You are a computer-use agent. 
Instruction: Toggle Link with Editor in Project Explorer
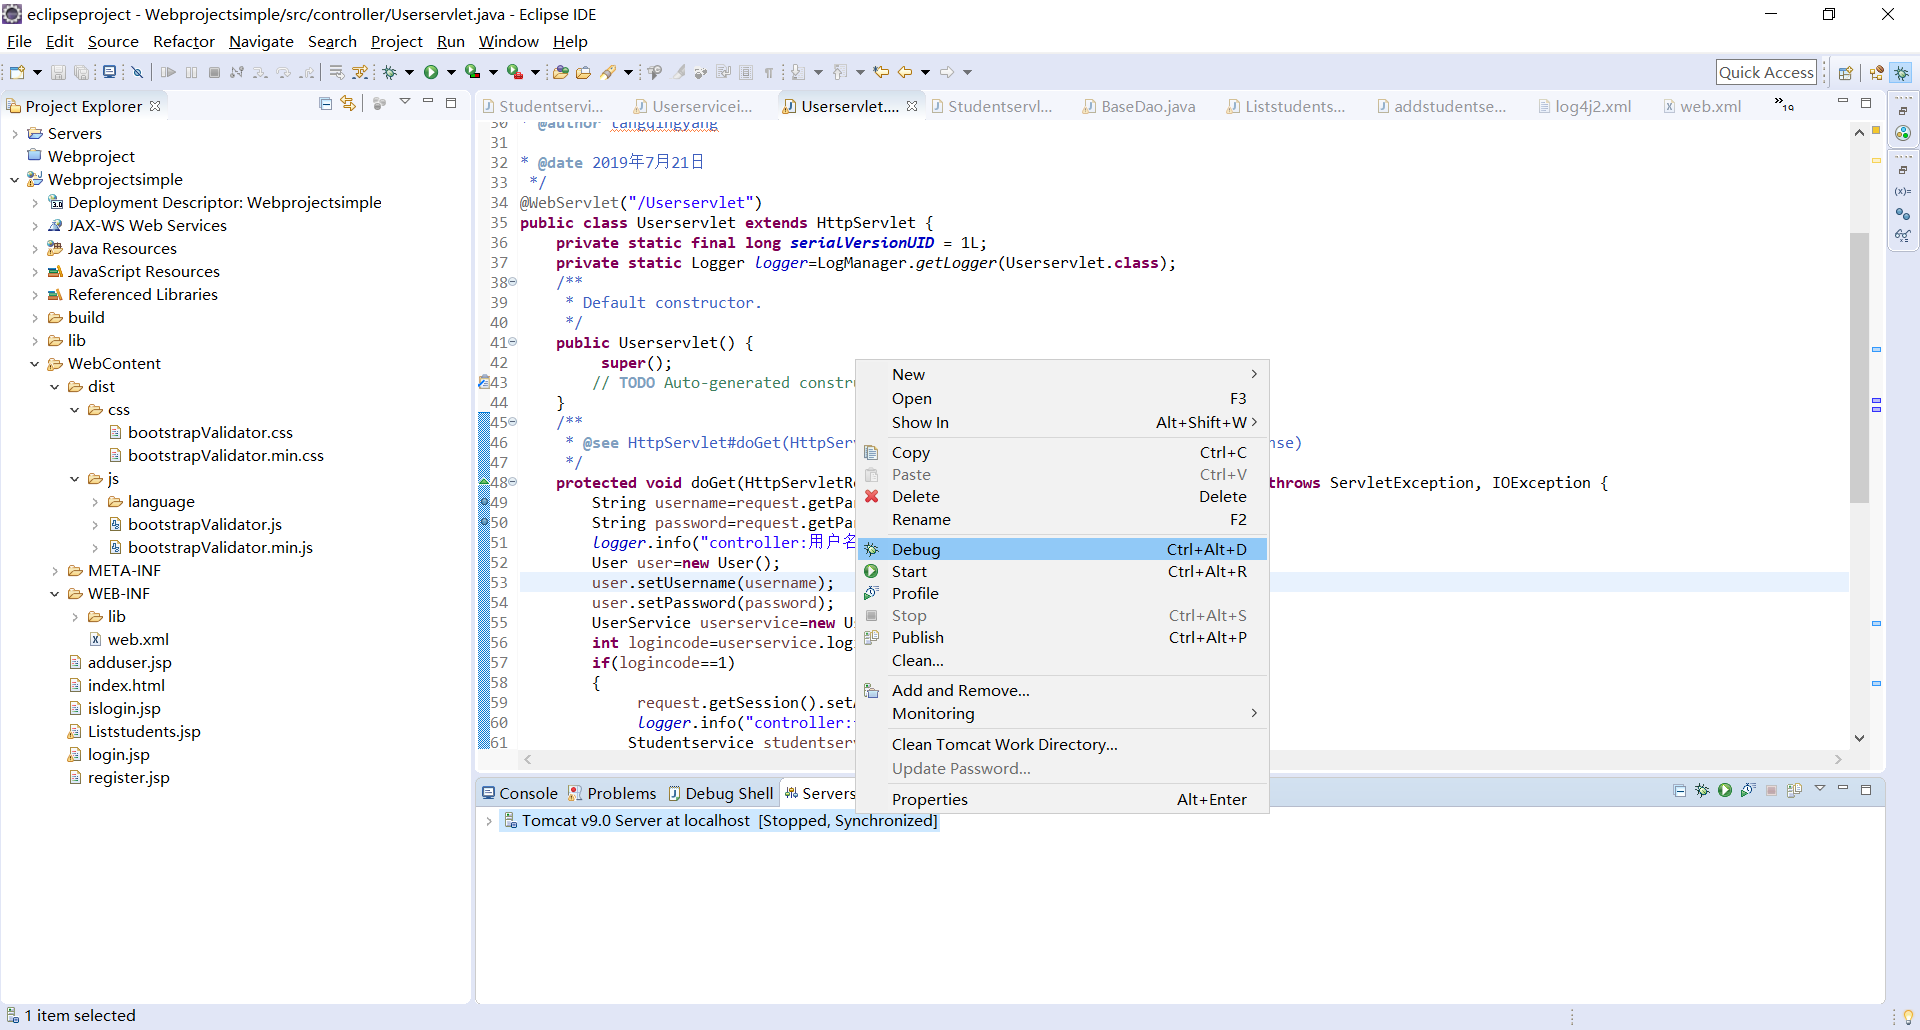point(348,104)
